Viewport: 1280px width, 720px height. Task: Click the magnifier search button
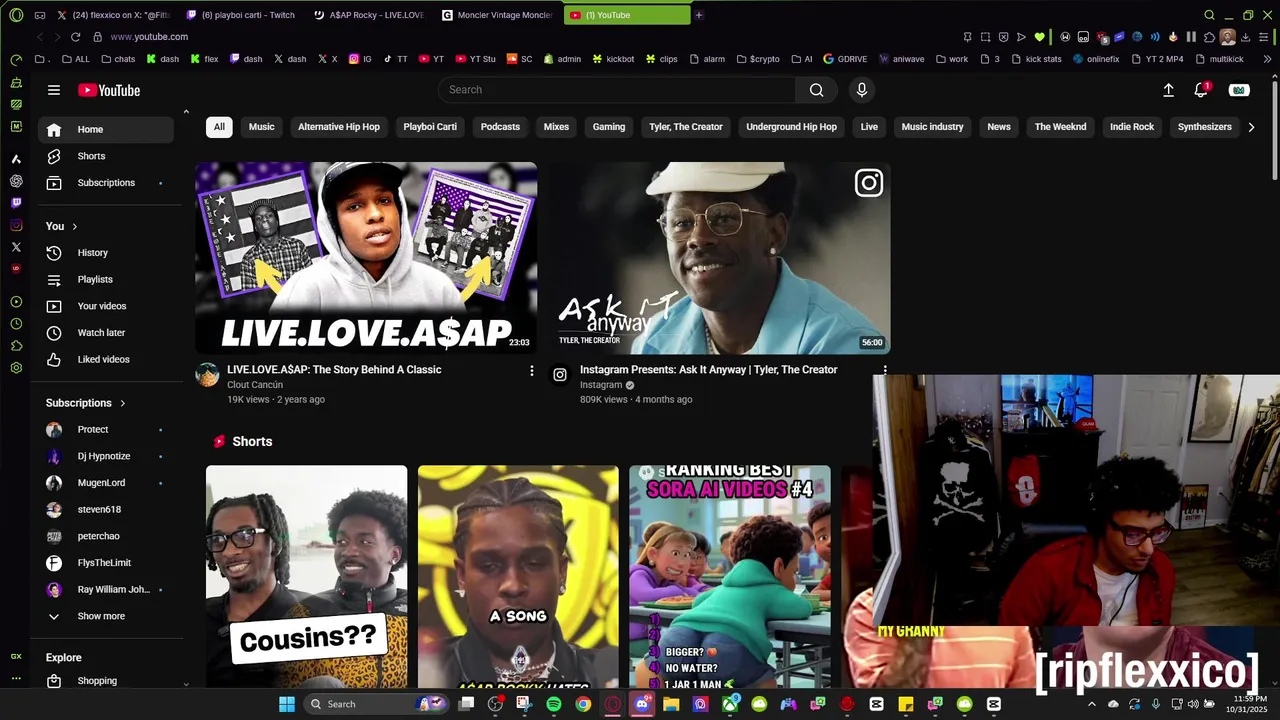817,90
